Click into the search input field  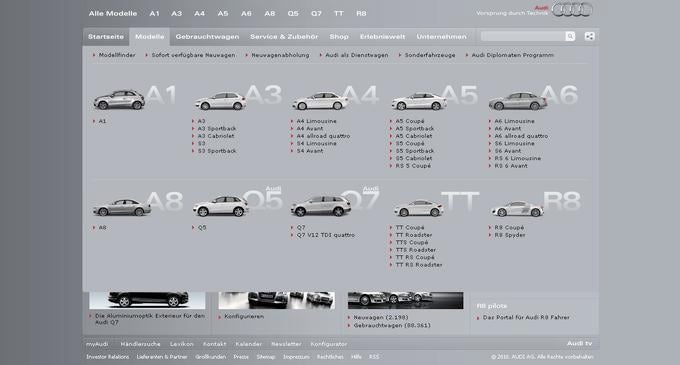523,36
